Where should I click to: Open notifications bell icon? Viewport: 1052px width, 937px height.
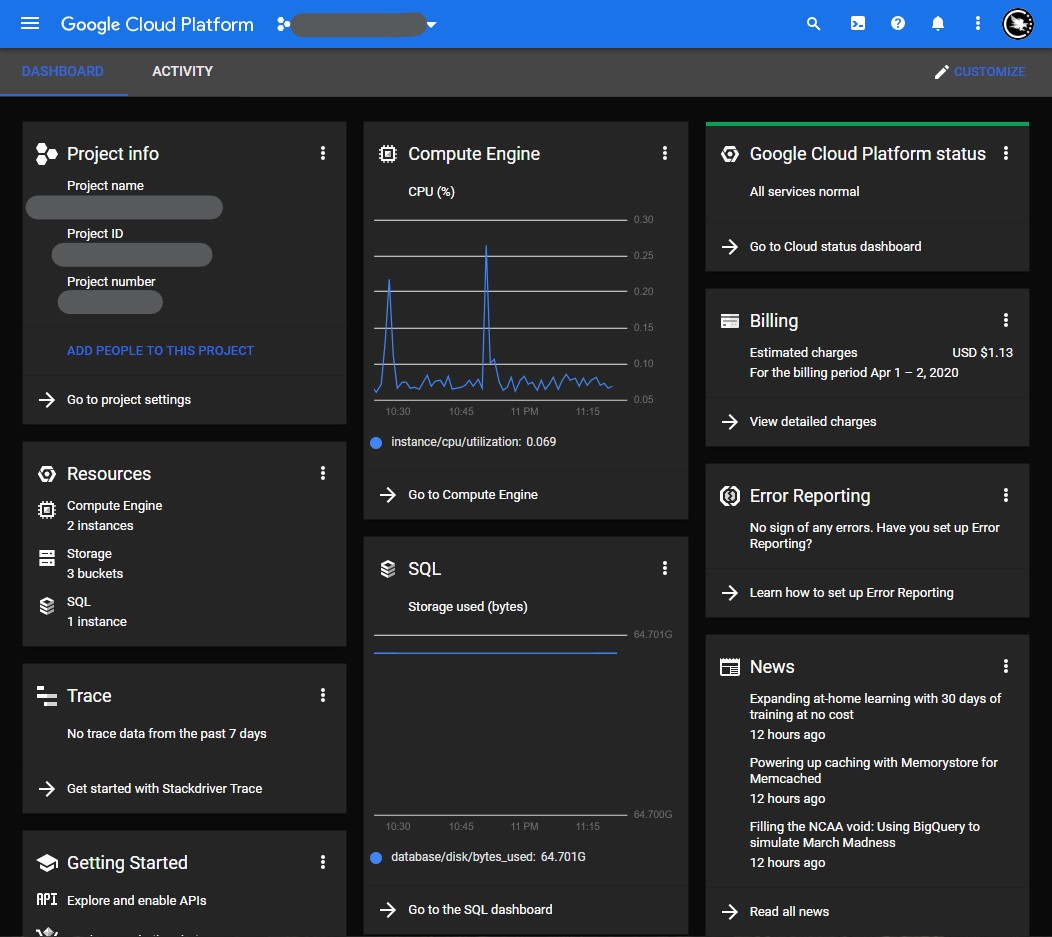938,24
